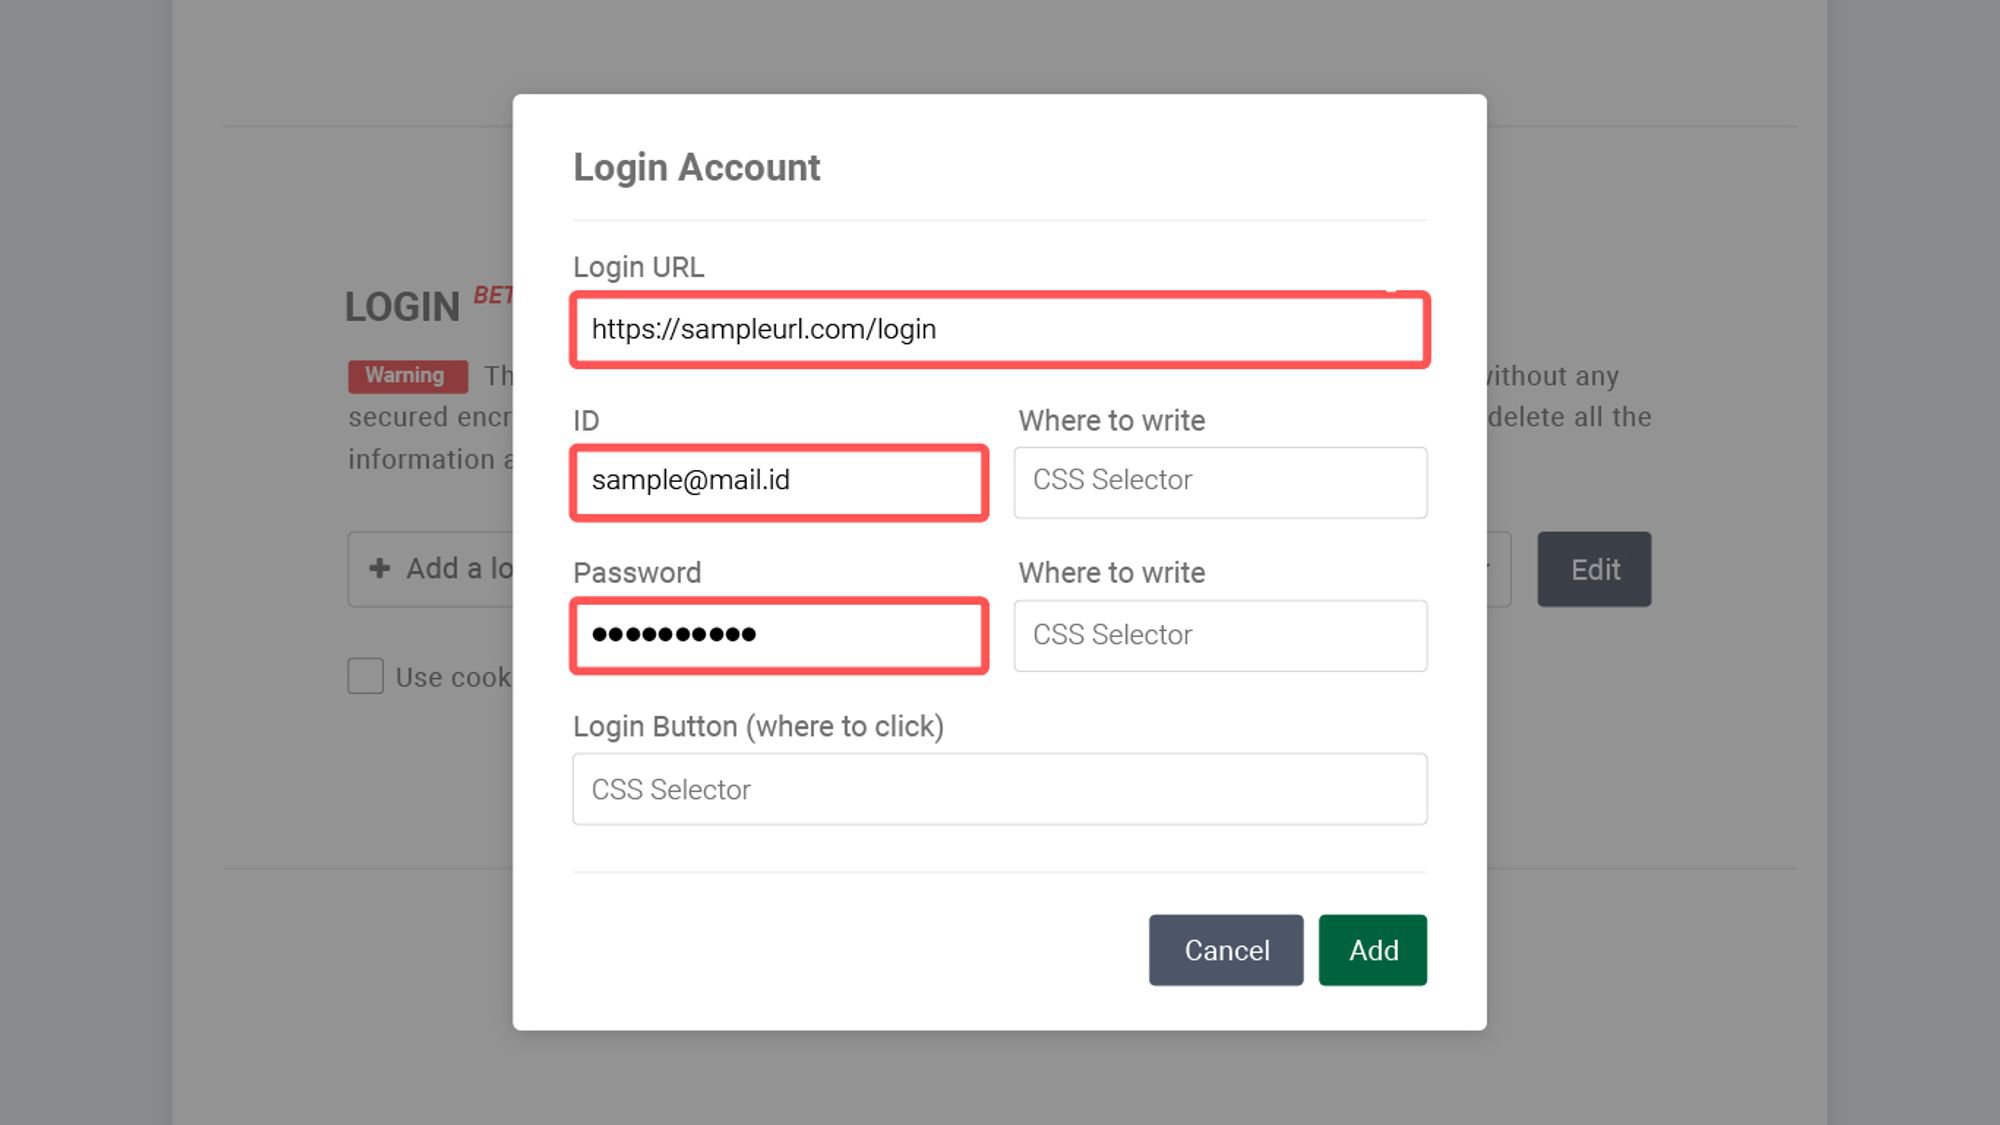Click into the masked Password field
The width and height of the screenshot is (2000, 1125).
tap(779, 636)
